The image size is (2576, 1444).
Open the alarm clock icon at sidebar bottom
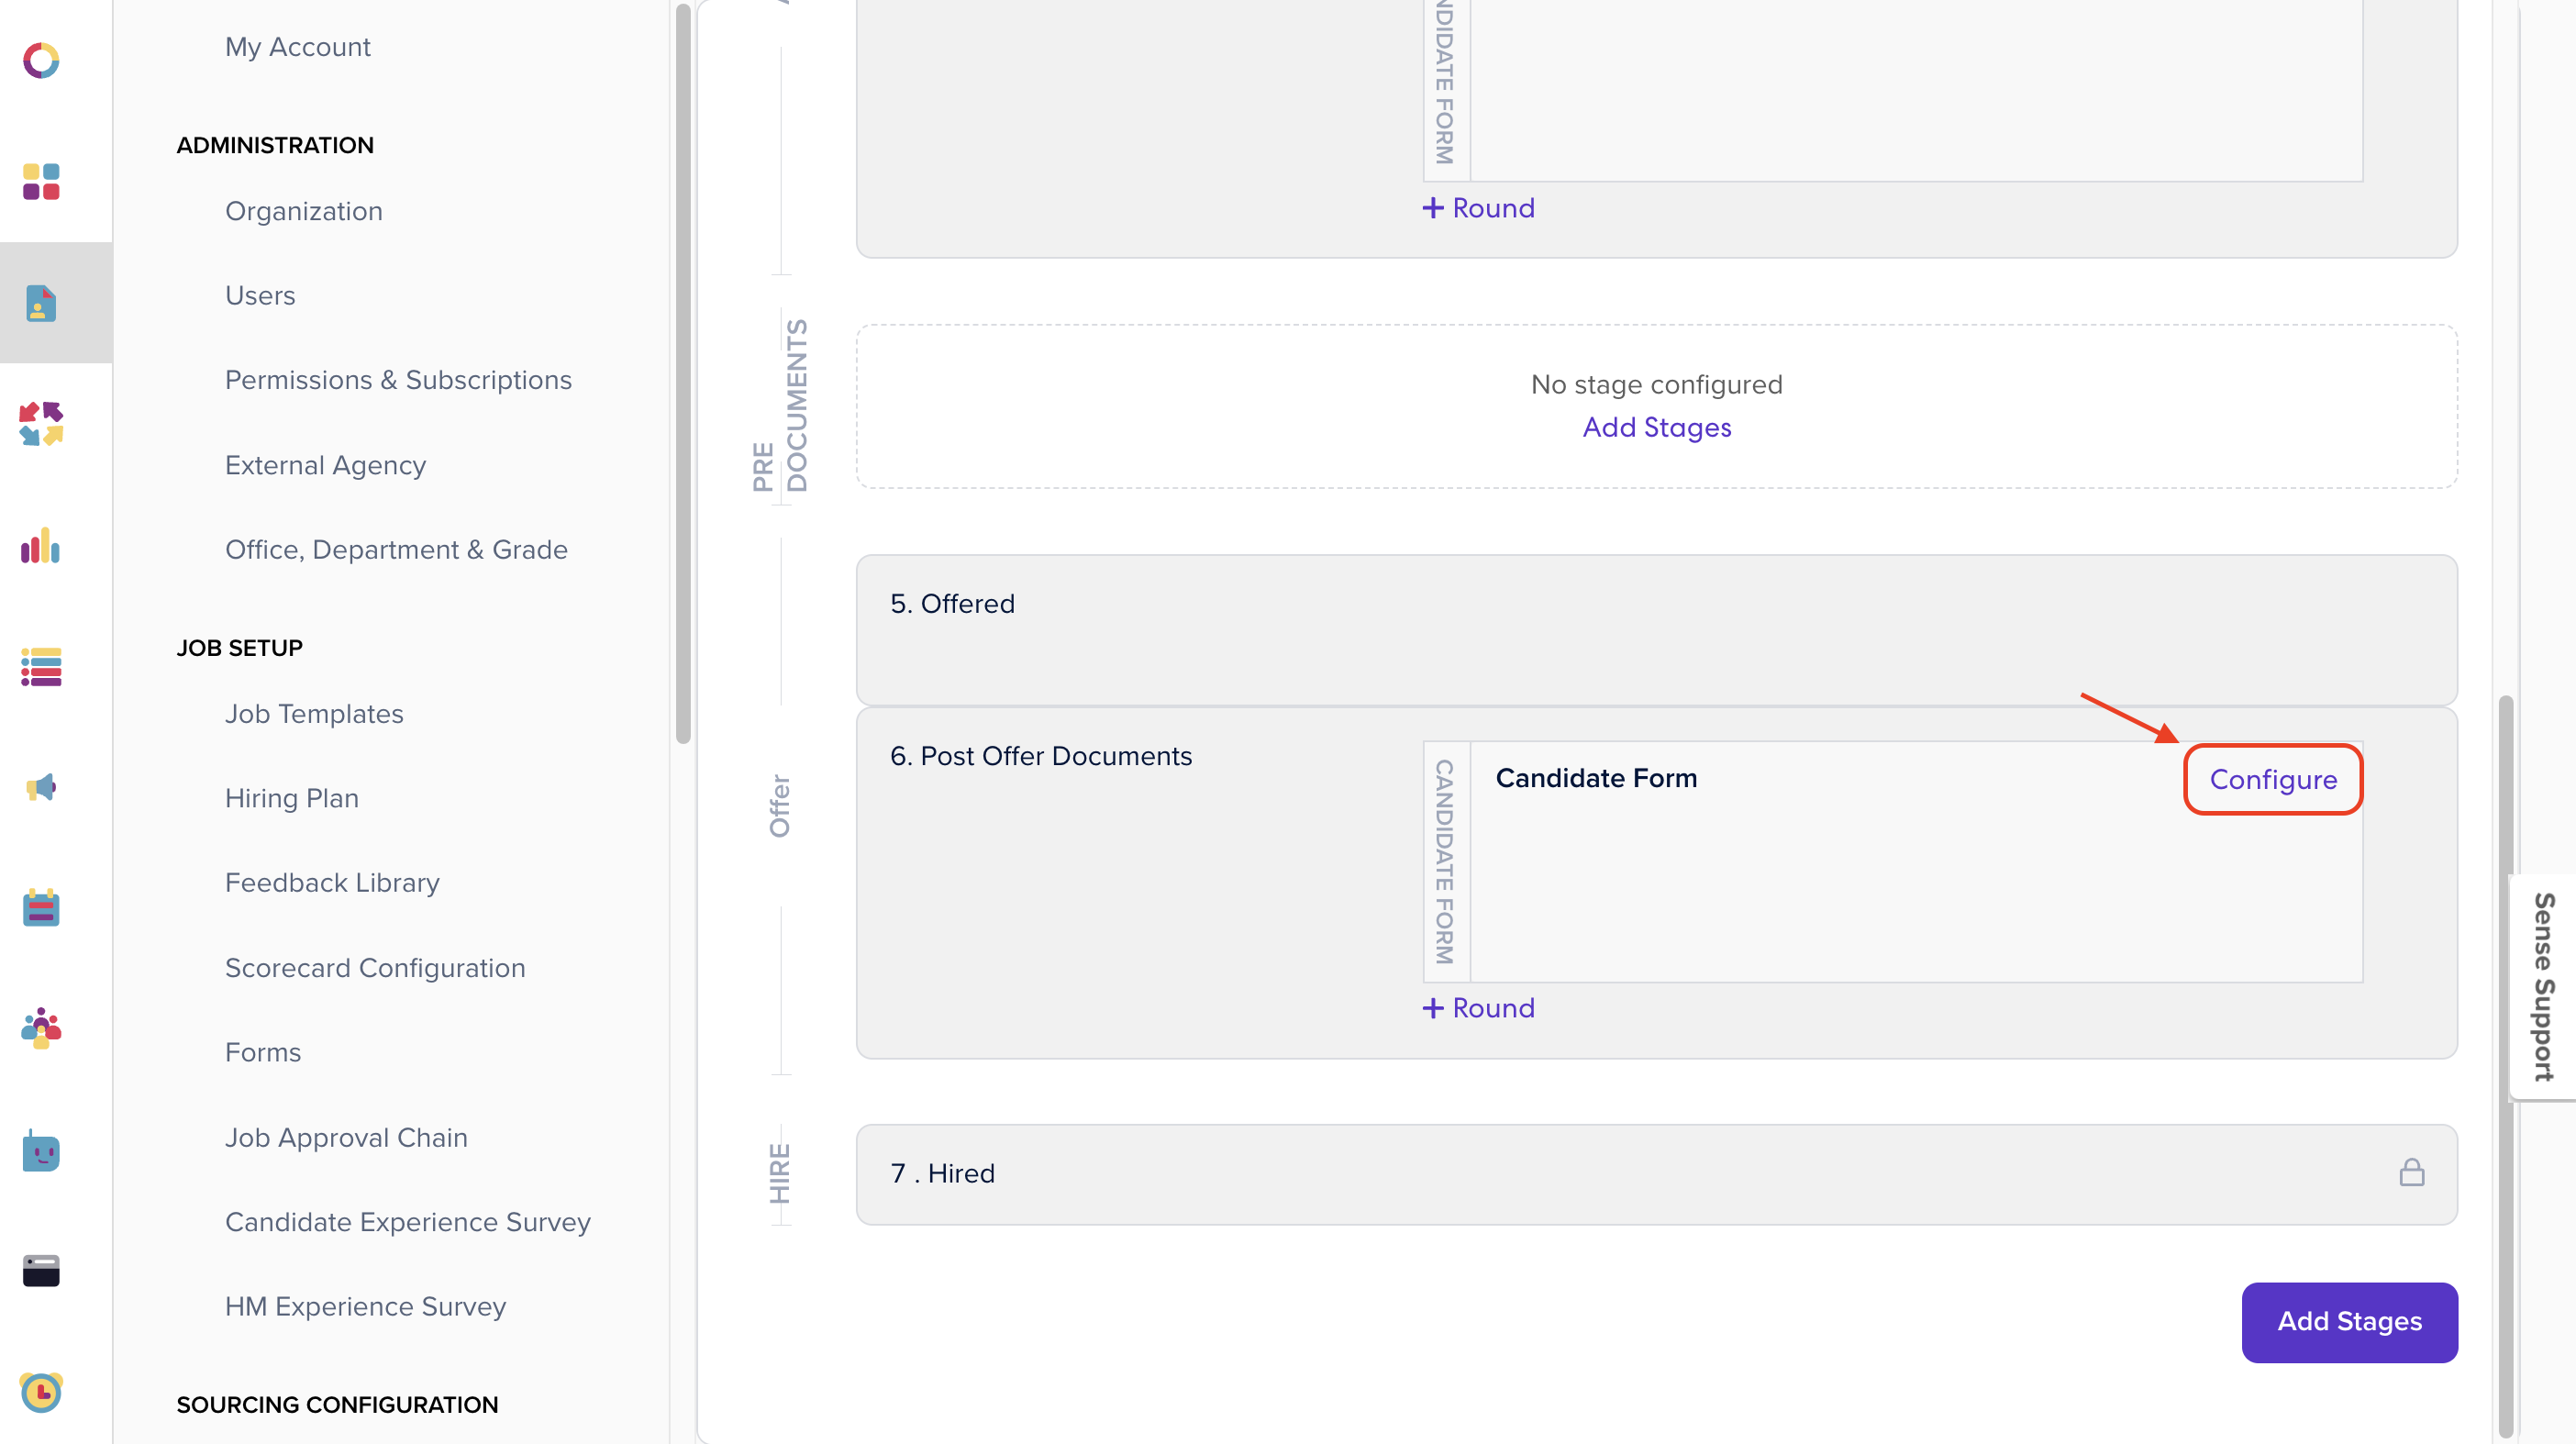point(40,1392)
